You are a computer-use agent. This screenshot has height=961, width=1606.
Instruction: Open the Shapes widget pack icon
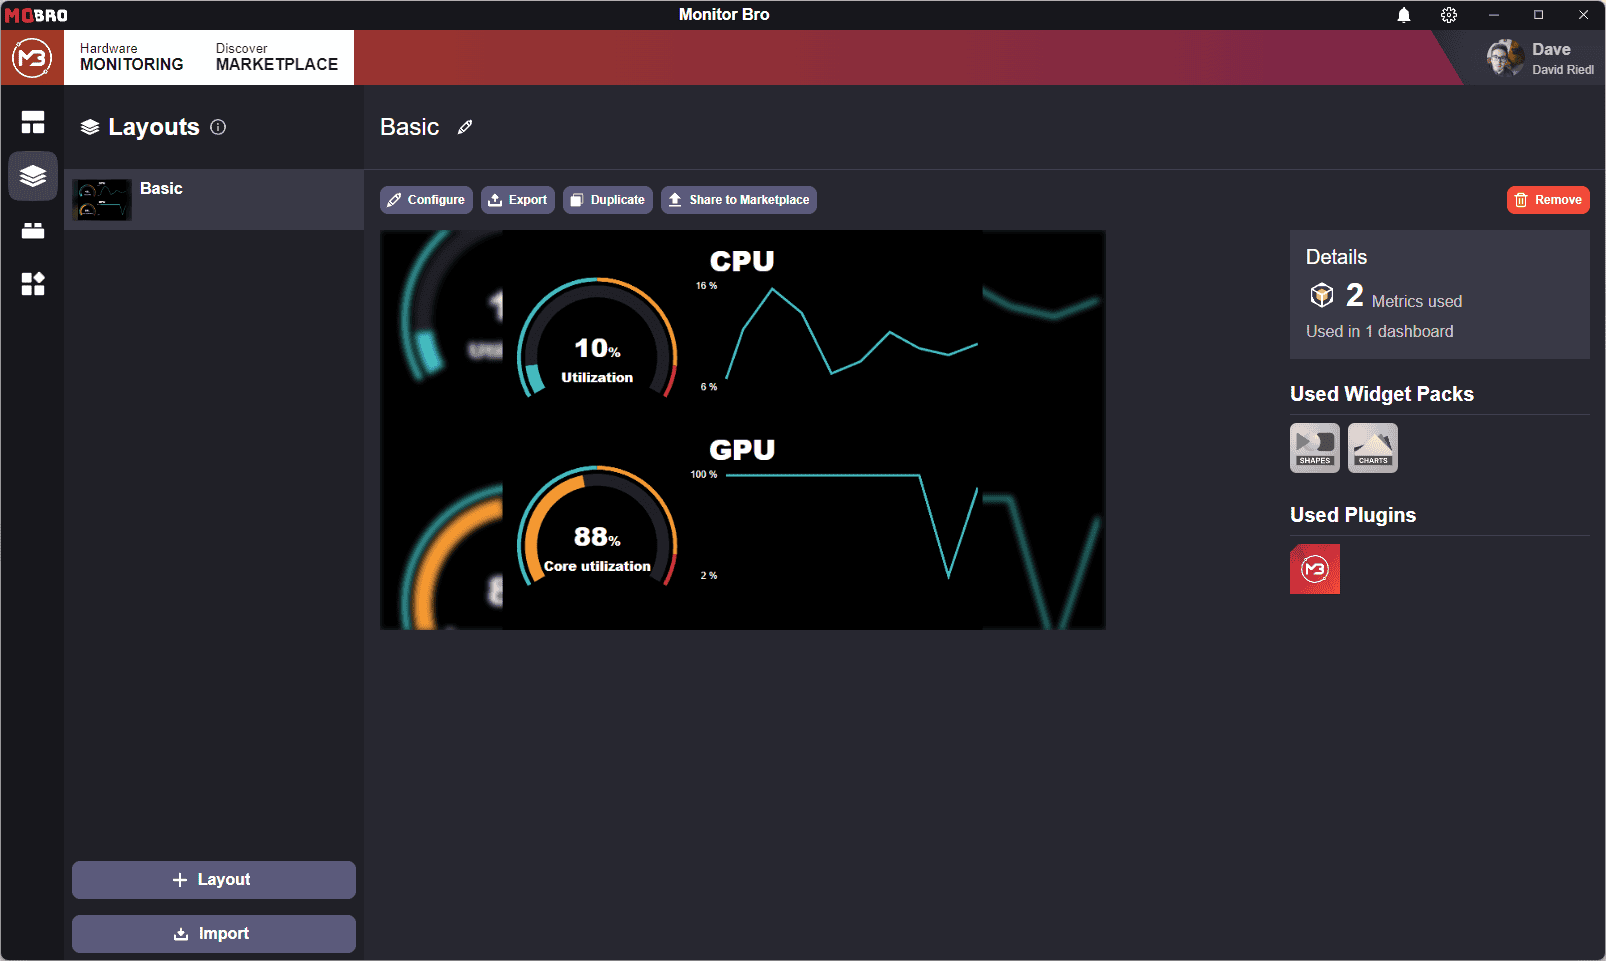click(x=1315, y=448)
